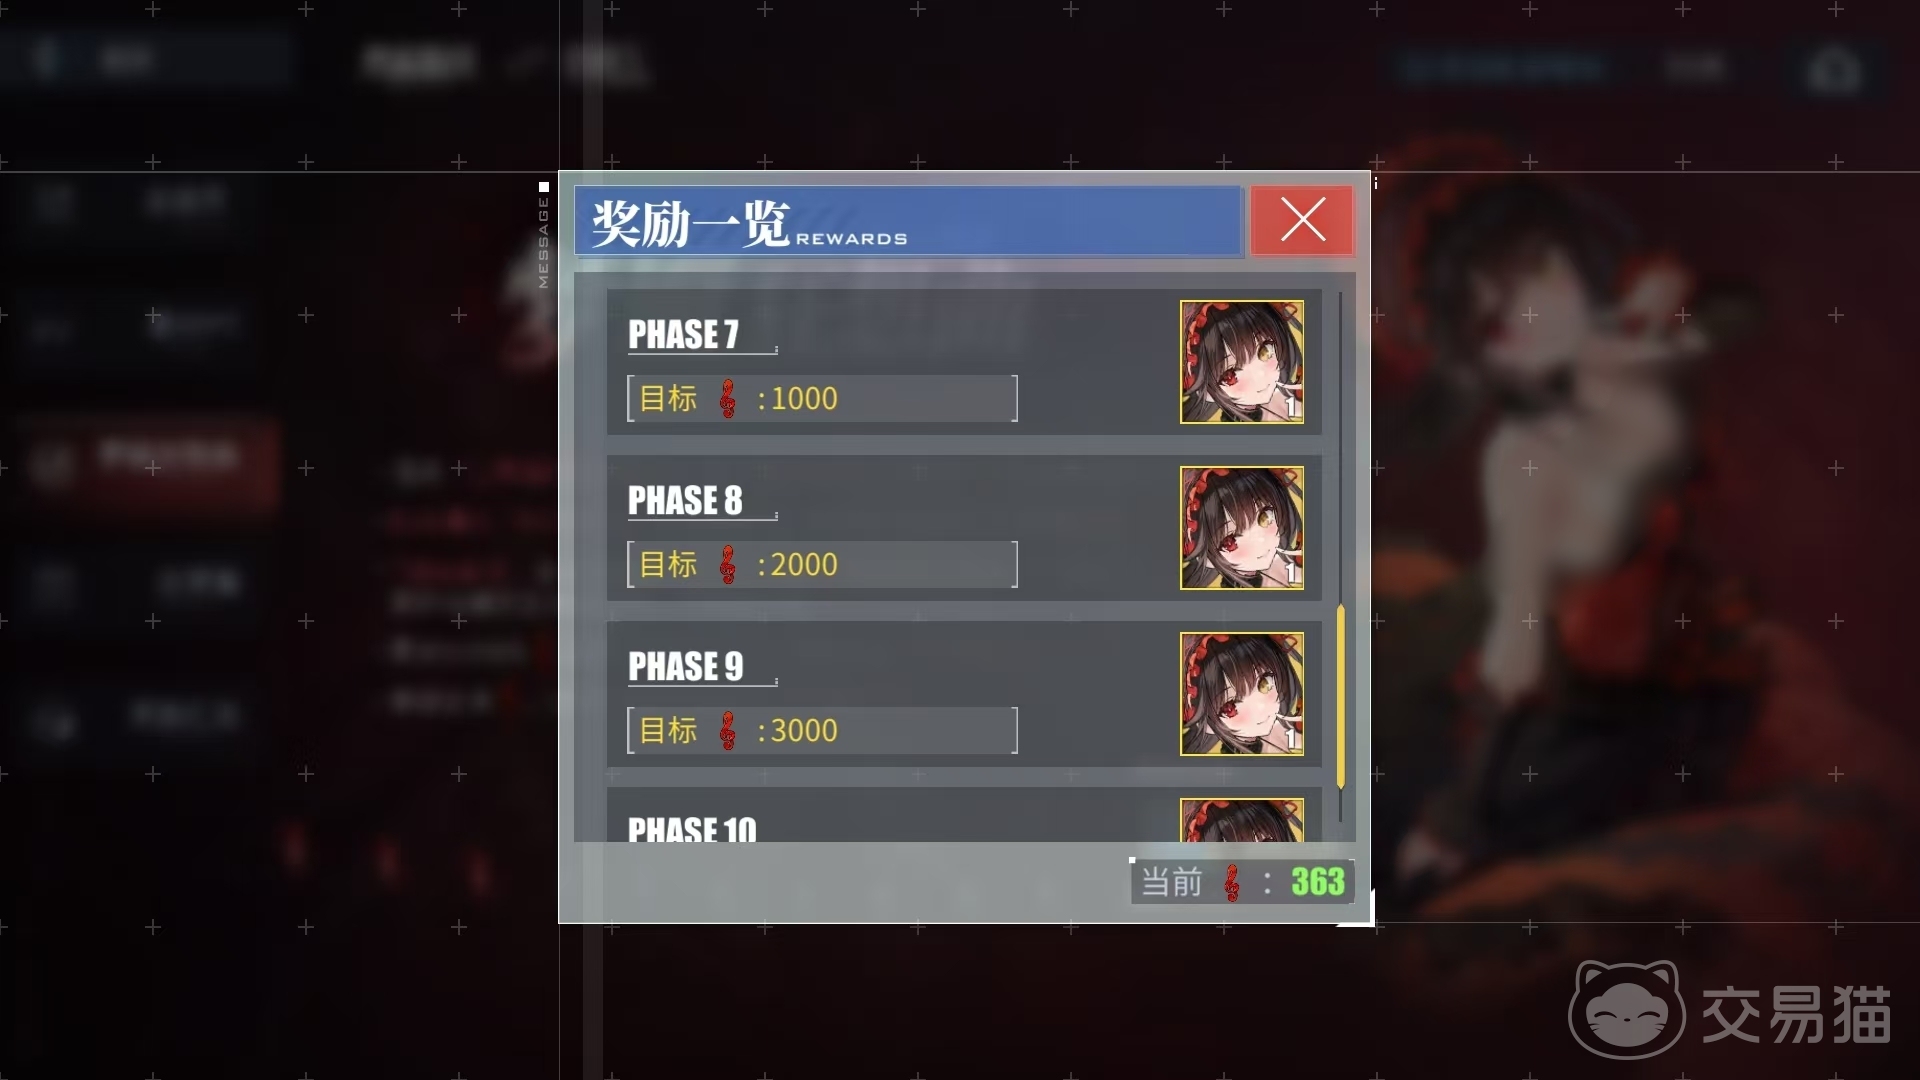Viewport: 1920px width, 1080px height.
Task: Click the red clef icon in Phase 7 target
Action: (728, 399)
